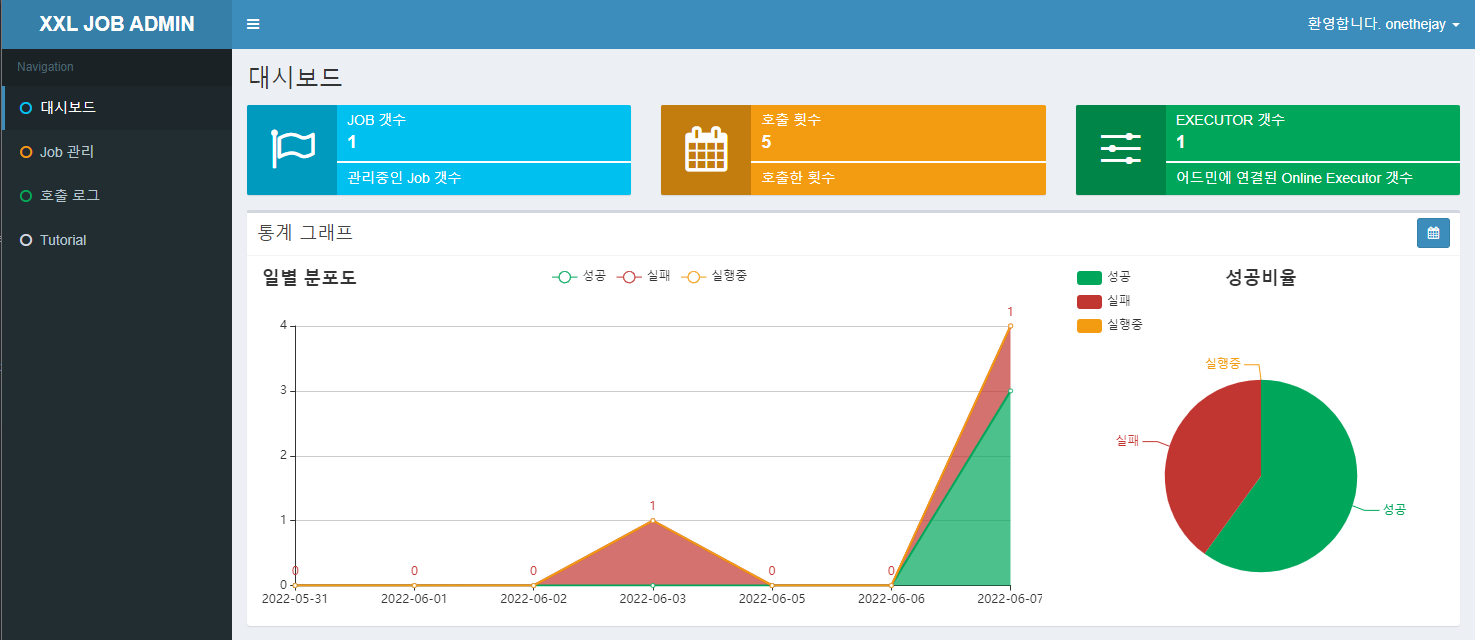1475x640 pixels.
Task: Open the 대시보드 menu item
Action: 116,107
